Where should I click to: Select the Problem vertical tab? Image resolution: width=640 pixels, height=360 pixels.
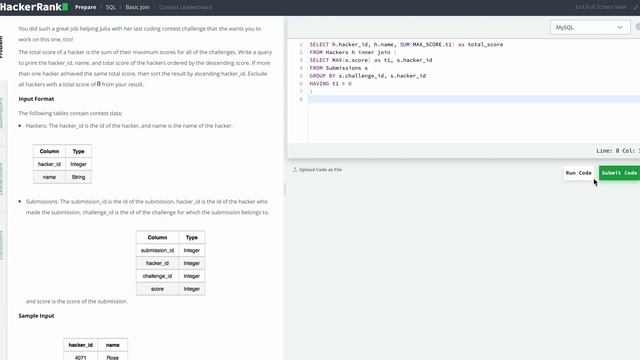(x=2, y=47)
